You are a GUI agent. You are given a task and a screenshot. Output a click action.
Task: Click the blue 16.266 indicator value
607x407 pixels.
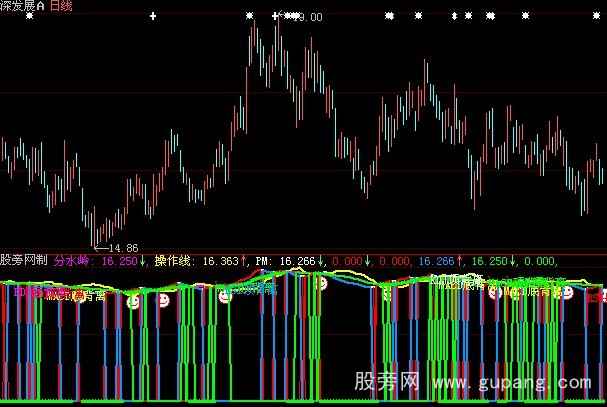point(436,261)
